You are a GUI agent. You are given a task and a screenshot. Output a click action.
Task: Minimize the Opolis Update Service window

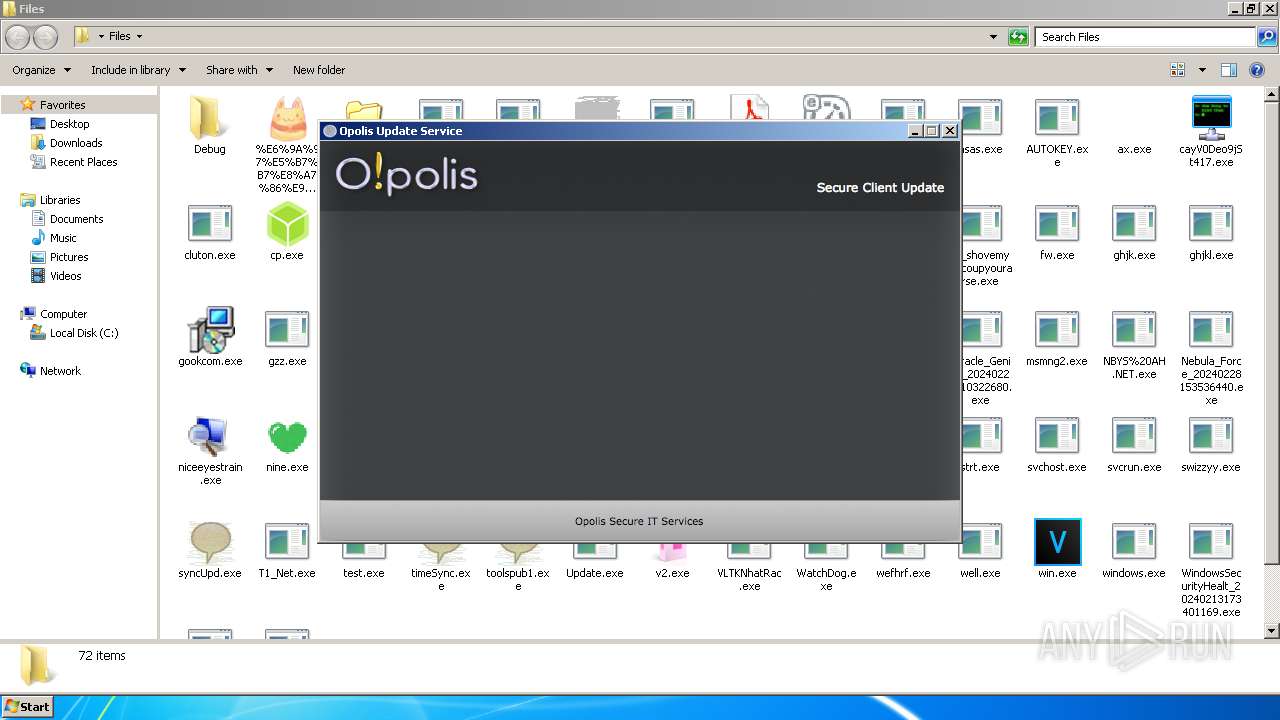point(915,131)
